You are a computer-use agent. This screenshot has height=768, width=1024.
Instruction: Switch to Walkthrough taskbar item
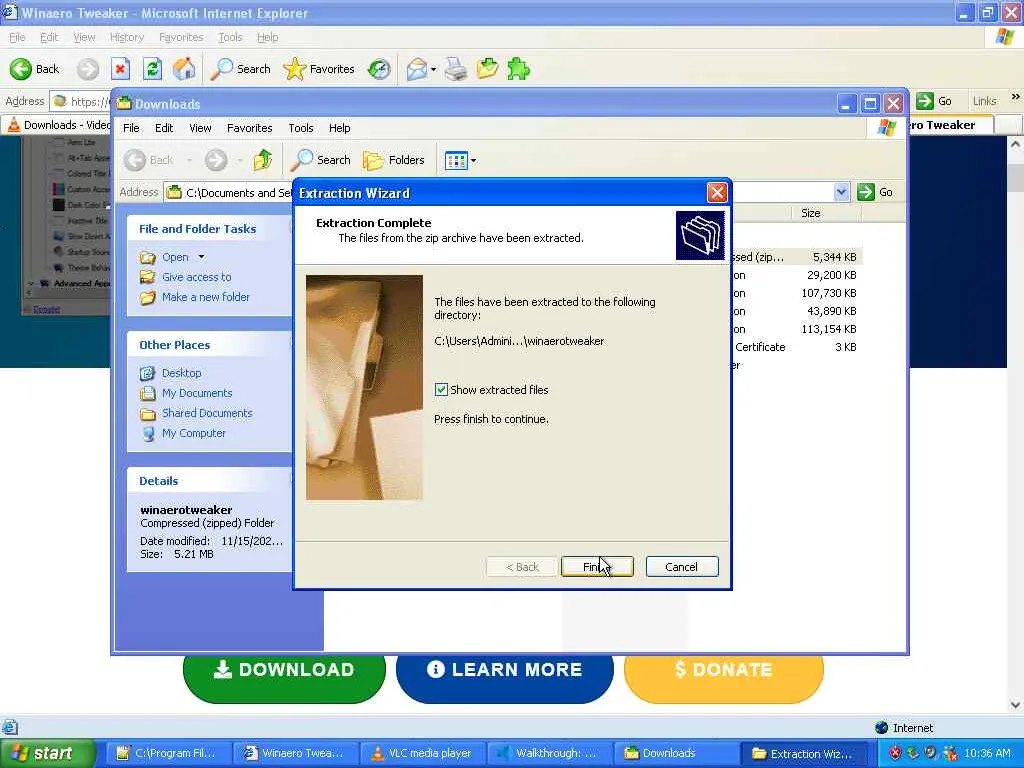(549, 753)
